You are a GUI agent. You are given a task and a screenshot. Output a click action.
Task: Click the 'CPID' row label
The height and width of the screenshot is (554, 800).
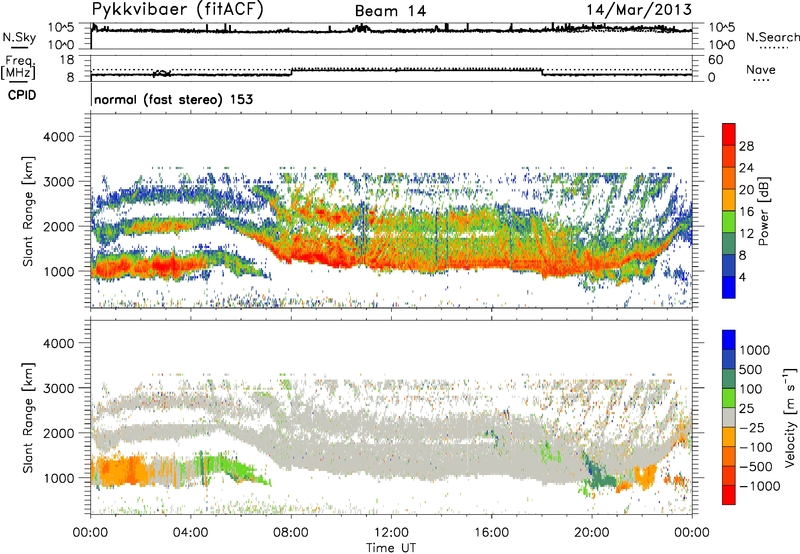coord(22,95)
